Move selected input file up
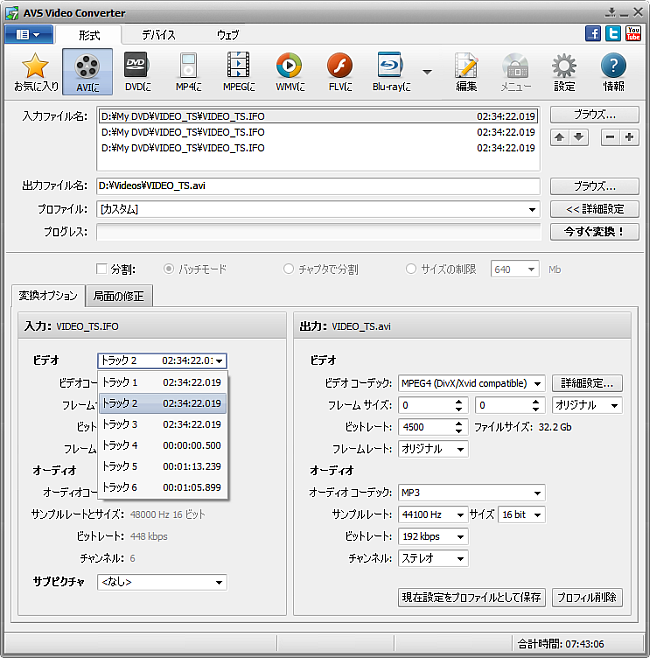650x658 pixels. click(559, 137)
